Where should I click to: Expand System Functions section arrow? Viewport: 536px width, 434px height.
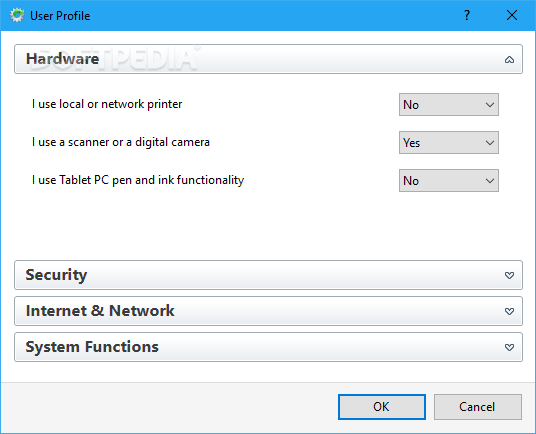509,348
